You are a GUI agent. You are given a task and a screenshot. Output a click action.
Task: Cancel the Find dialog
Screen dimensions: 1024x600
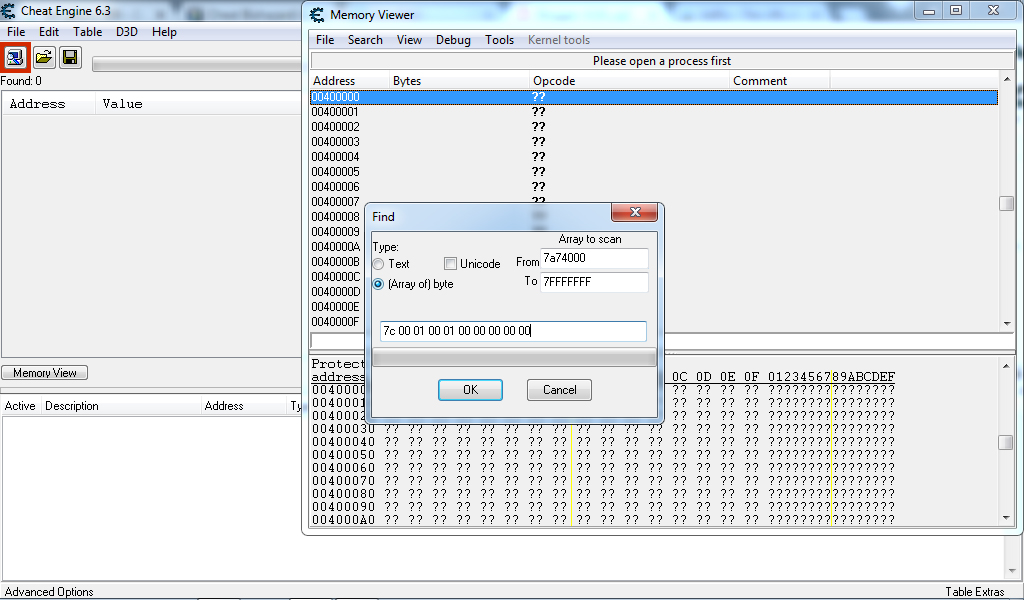tap(560, 390)
